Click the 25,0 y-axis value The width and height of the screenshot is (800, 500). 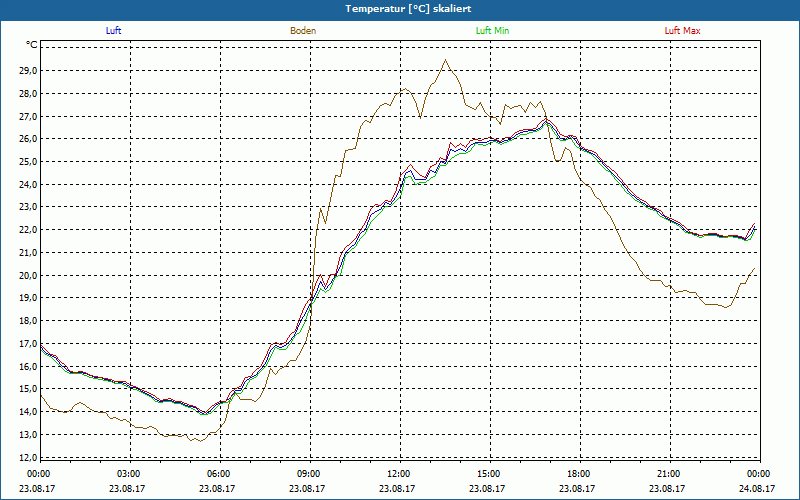click(x=29, y=162)
